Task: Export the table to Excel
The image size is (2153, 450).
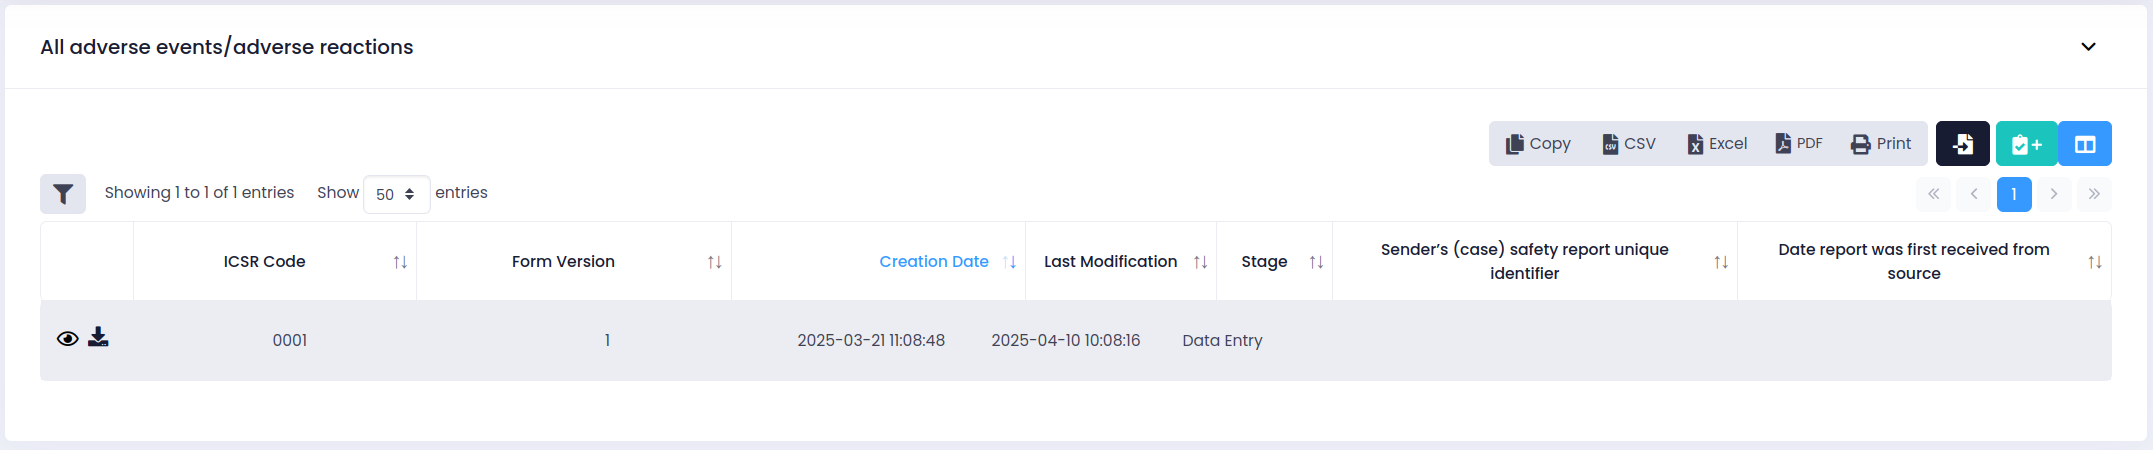Action: pyautogui.click(x=1717, y=144)
